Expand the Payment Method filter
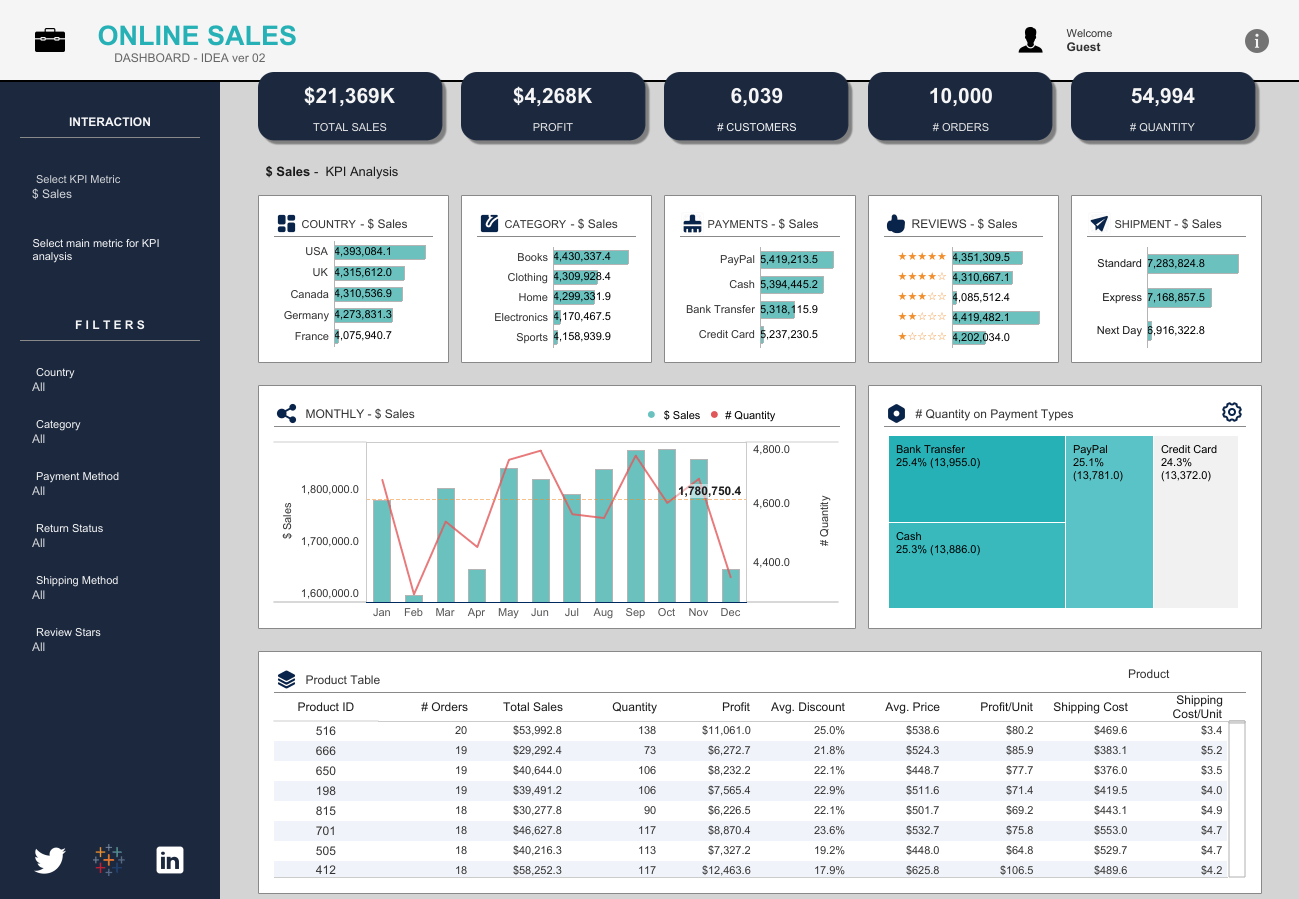The image size is (1299, 899). pyautogui.click(x=77, y=484)
